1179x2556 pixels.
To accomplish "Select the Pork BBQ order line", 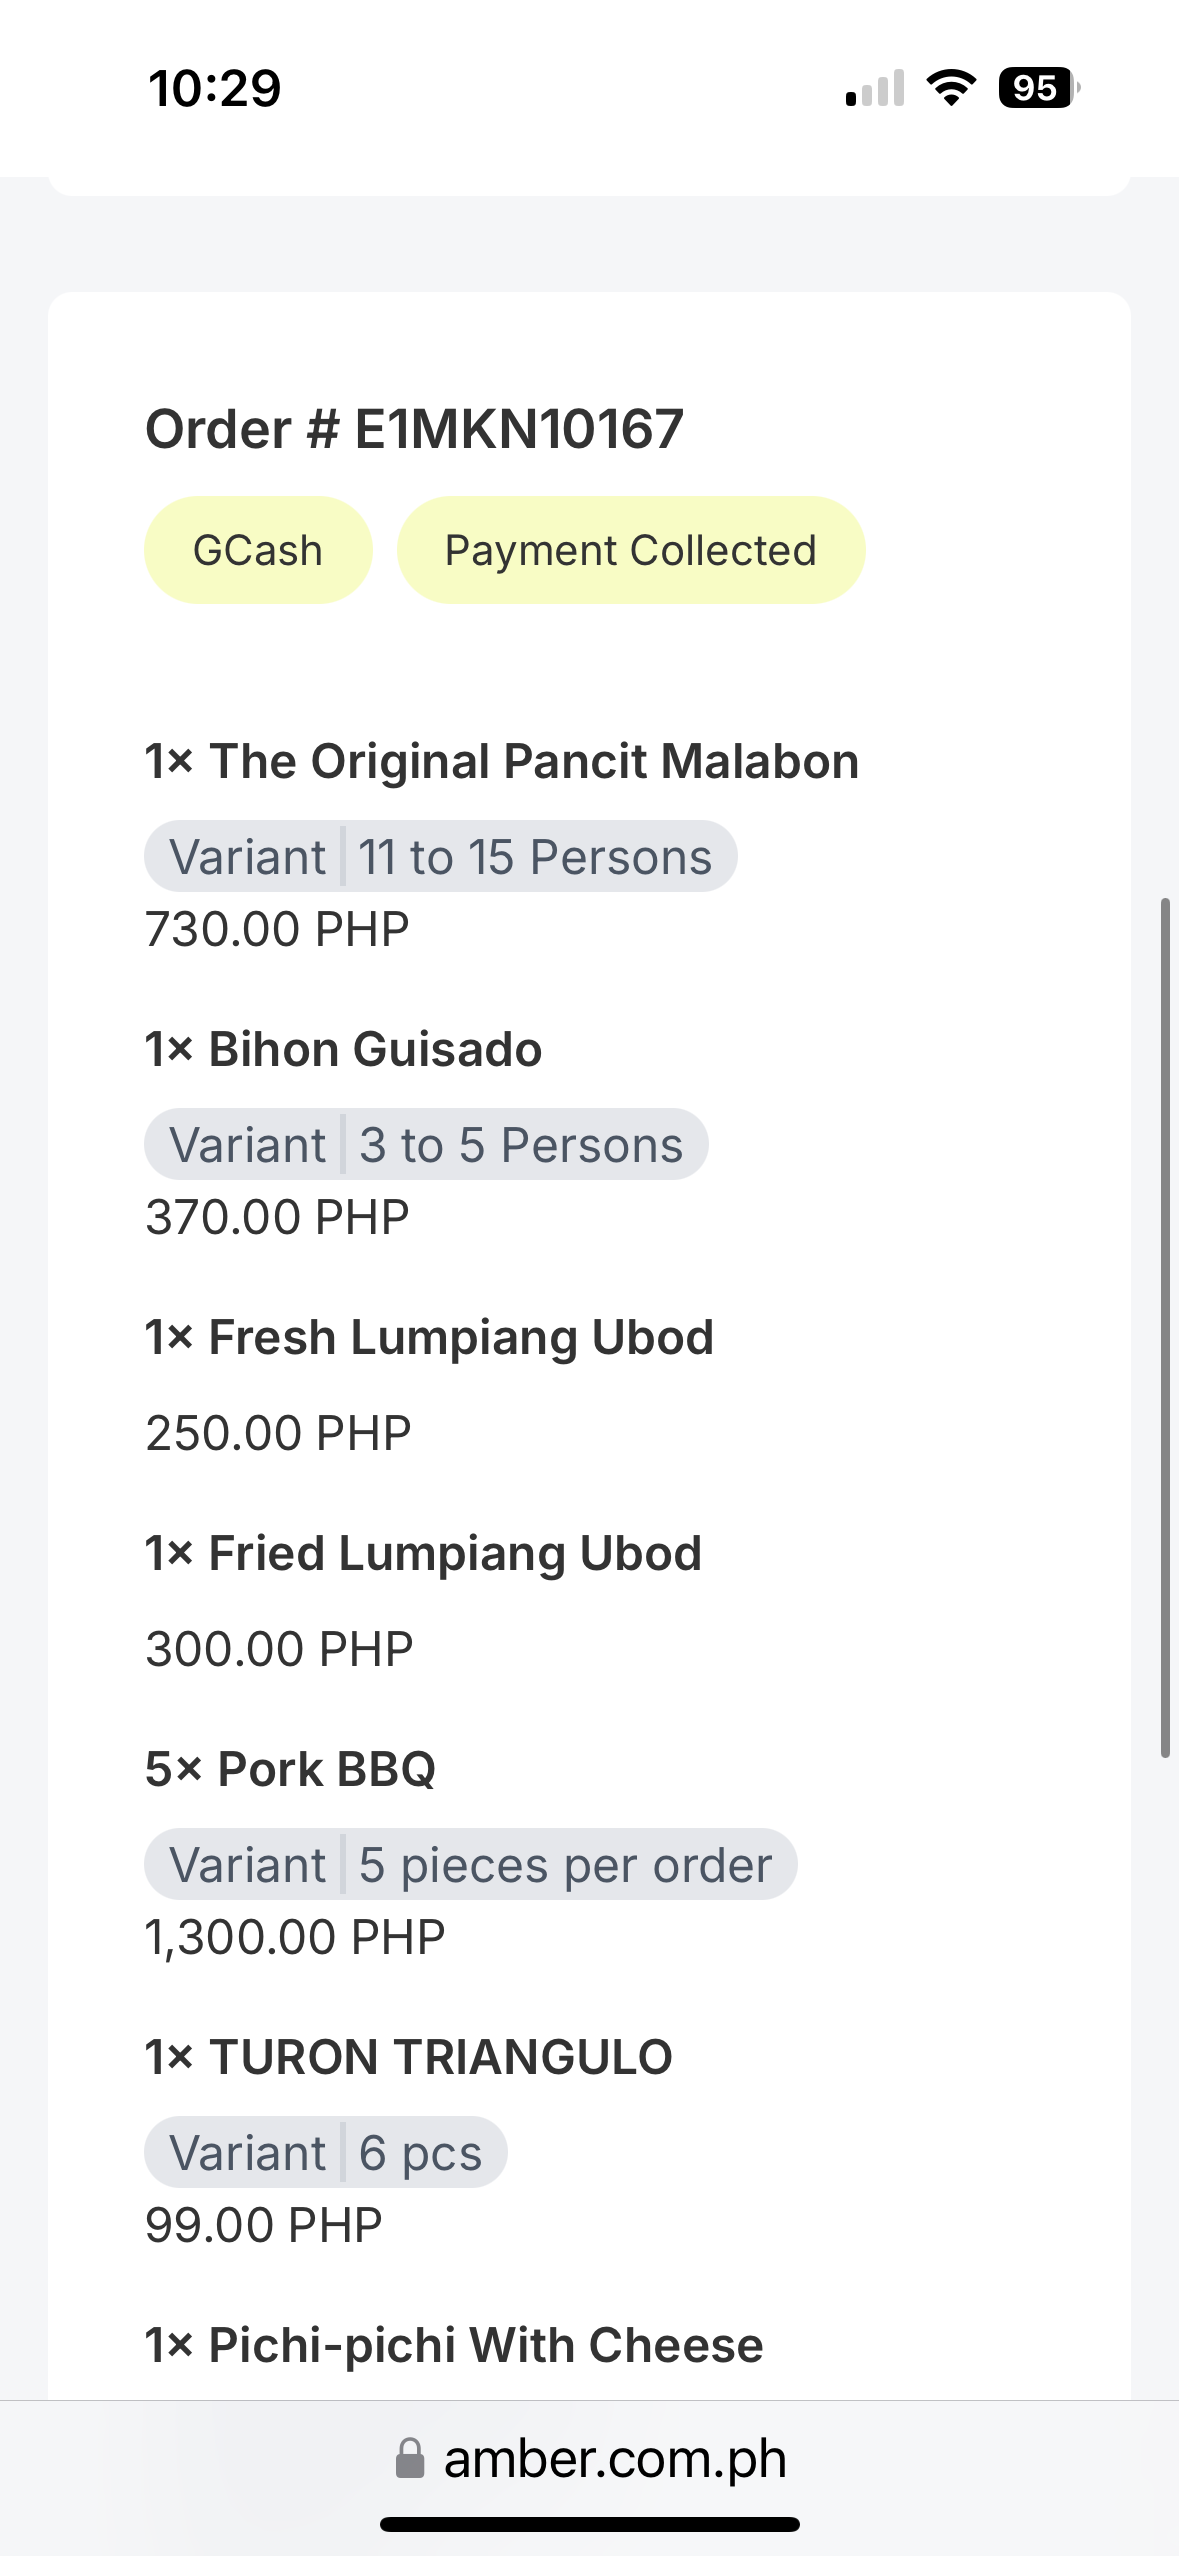I will point(291,1770).
